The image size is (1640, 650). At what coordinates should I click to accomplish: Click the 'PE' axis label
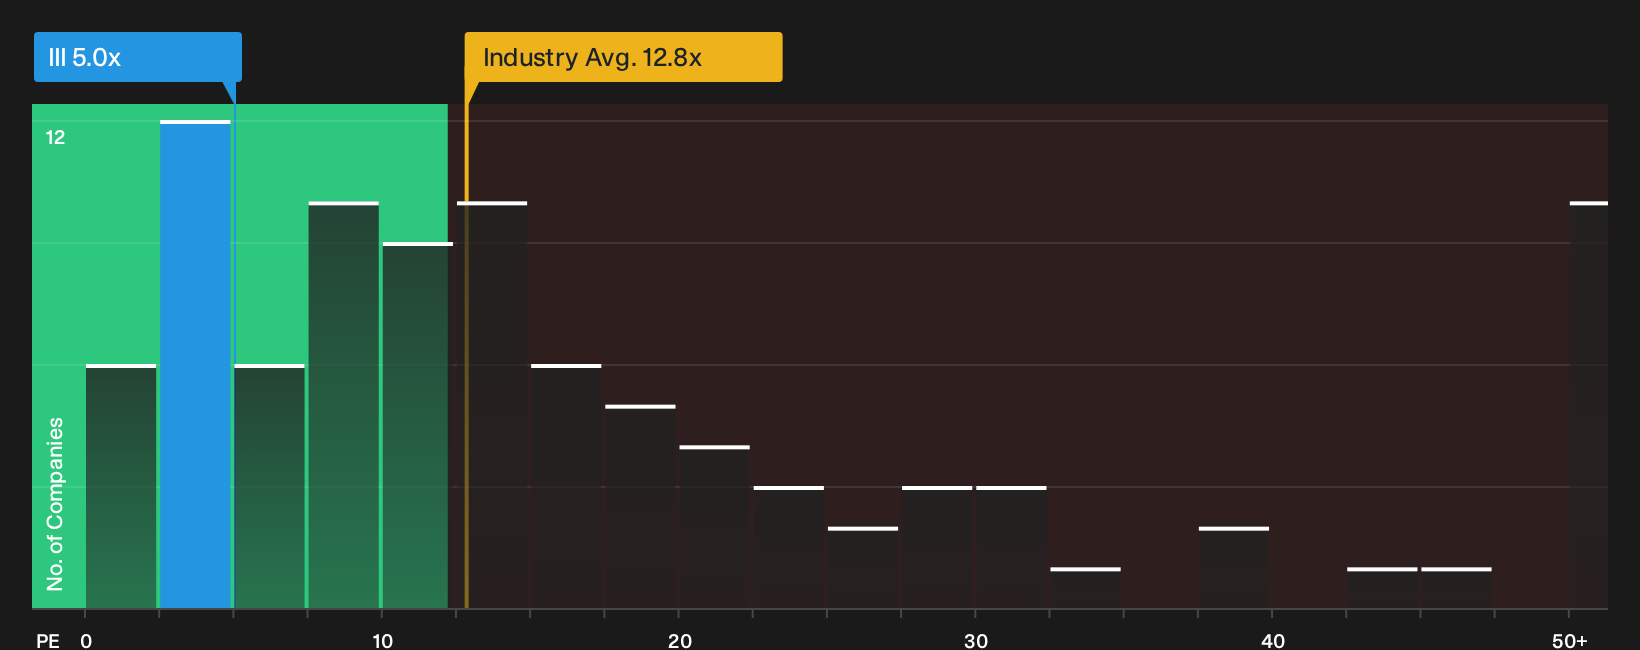point(48,641)
